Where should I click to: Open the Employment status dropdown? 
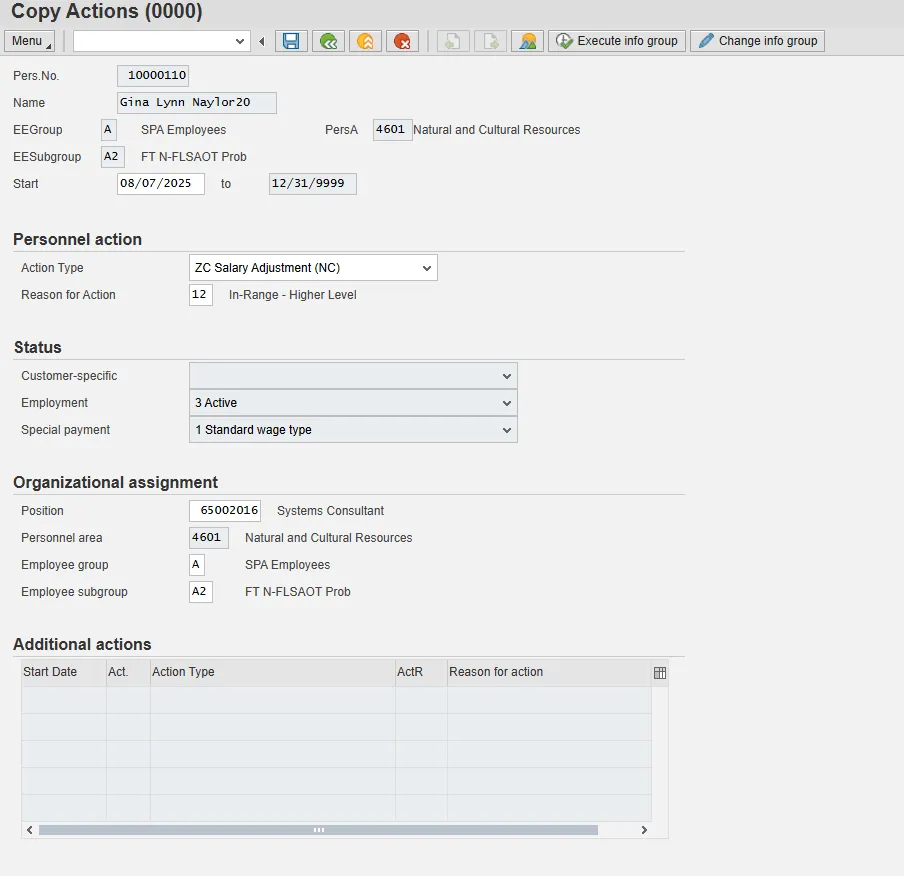(x=507, y=403)
